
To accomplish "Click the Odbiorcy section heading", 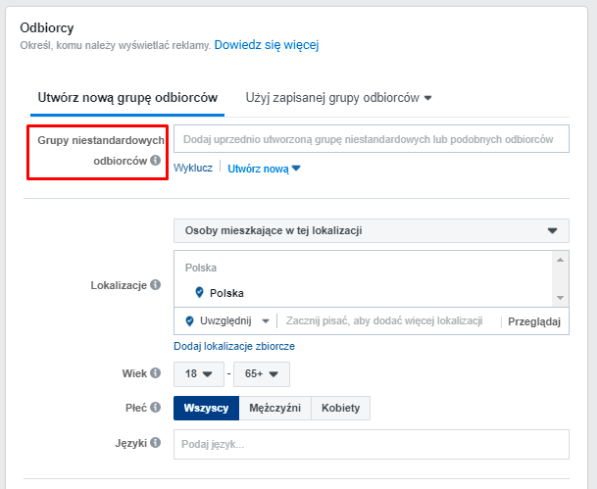I will pos(47,28).
